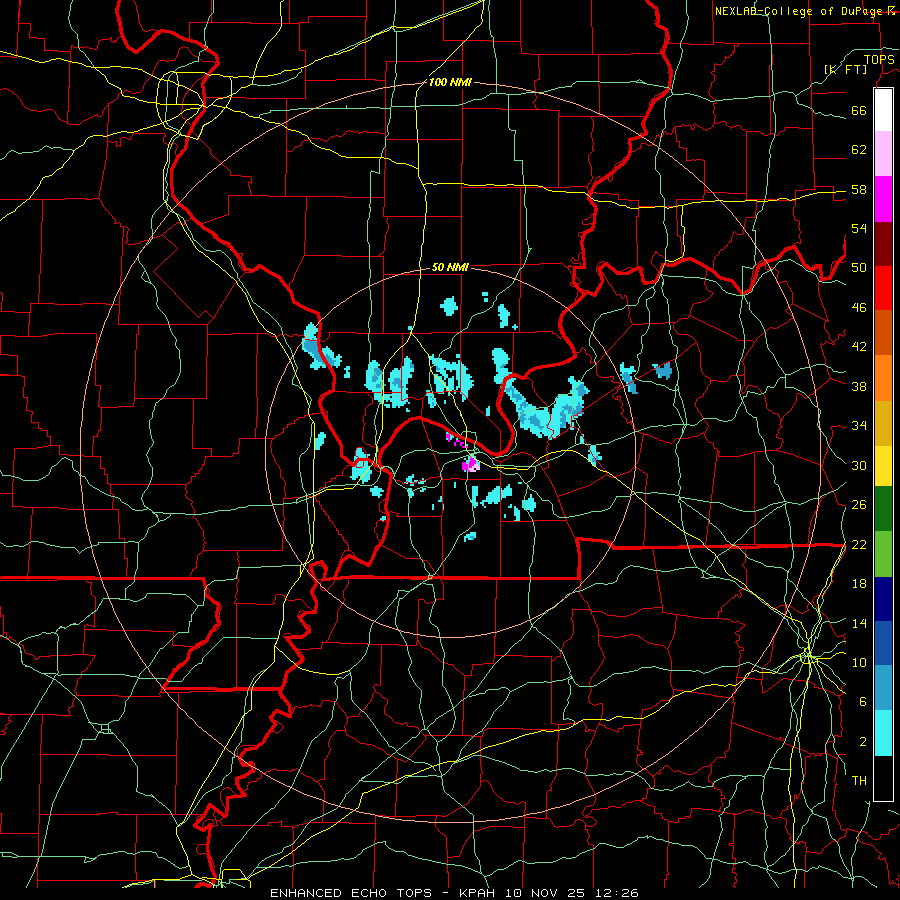Click the bright magenta legend swatch
Screen dimensions: 900x900
(883, 199)
